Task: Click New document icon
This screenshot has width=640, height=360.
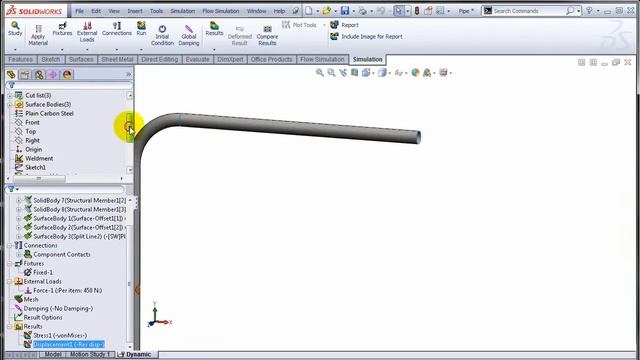Action: [x=309, y=11]
